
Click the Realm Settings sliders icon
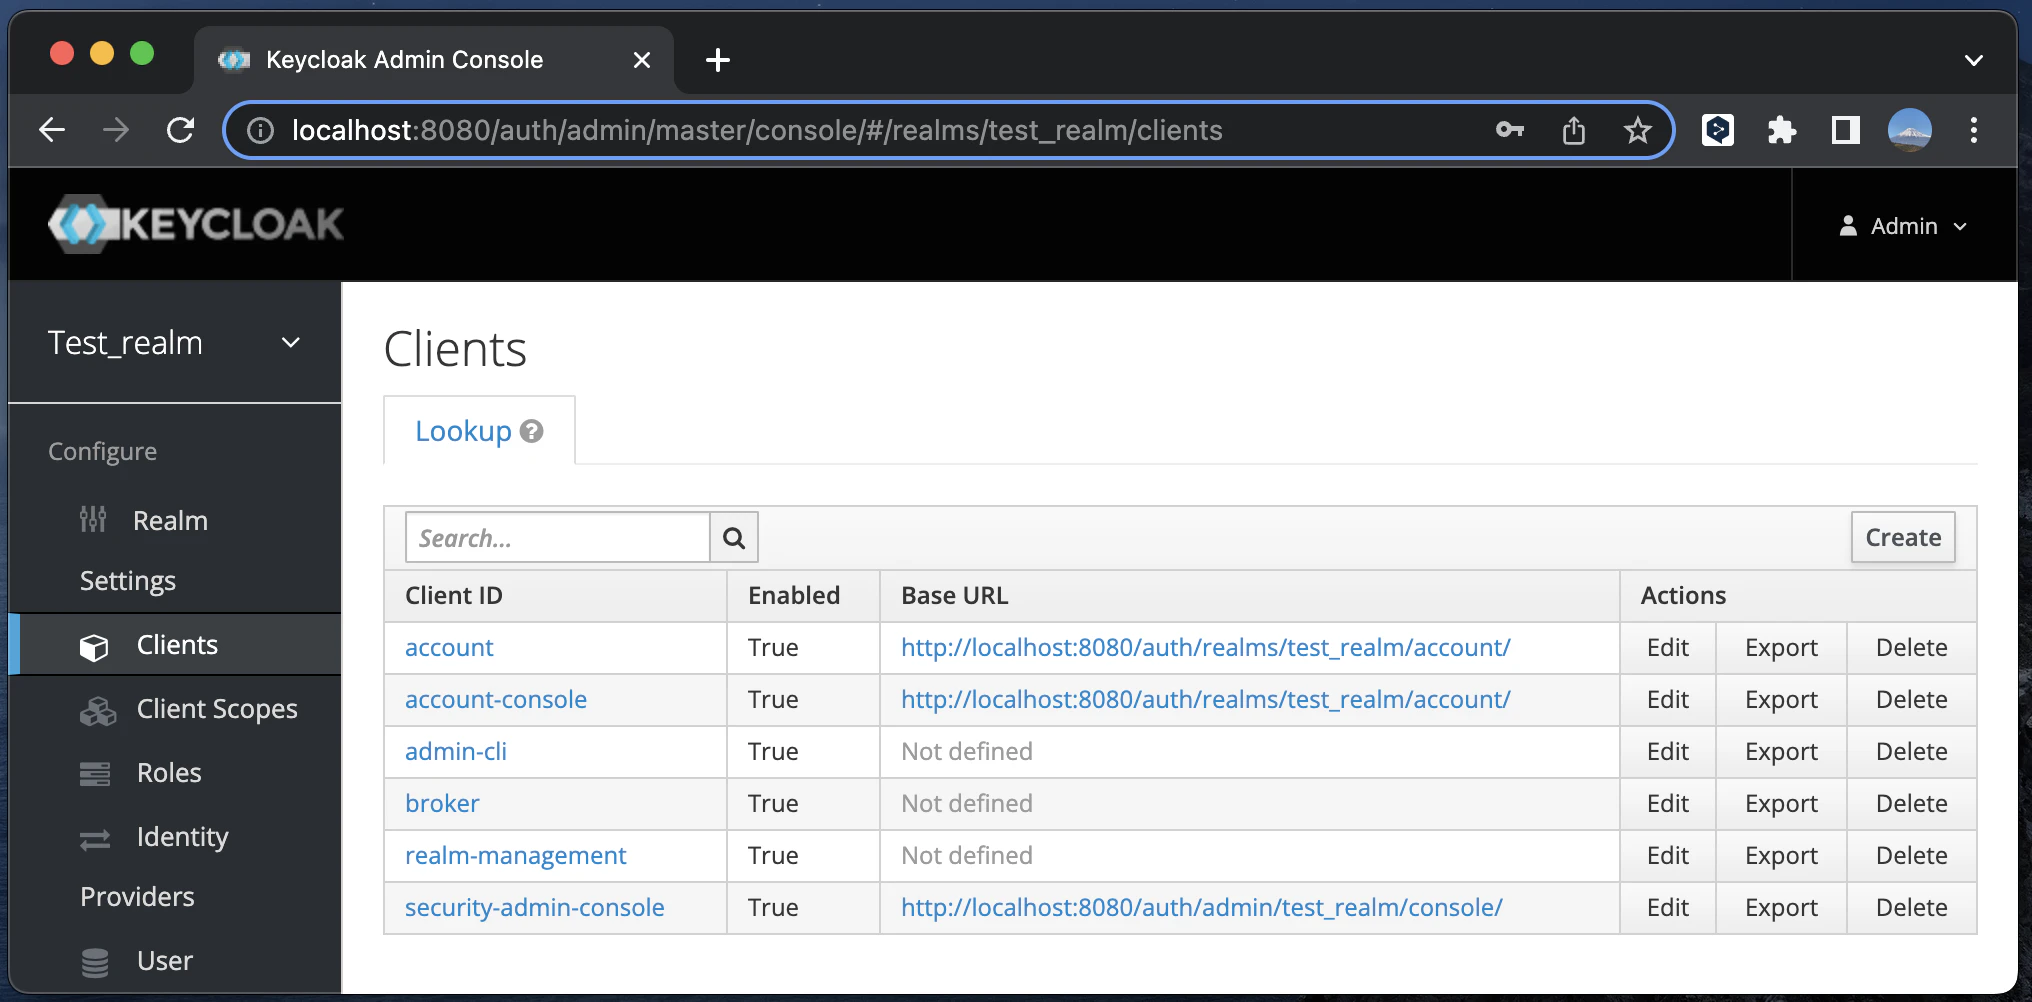pyautogui.click(x=93, y=519)
